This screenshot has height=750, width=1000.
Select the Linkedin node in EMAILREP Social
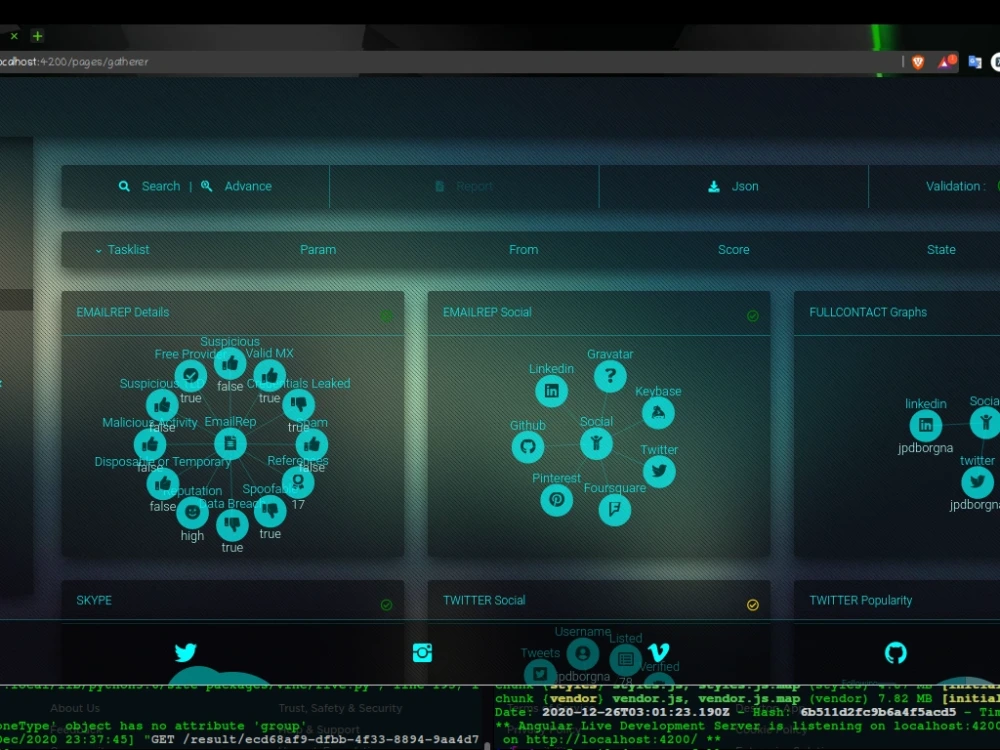click(x=552, y=390)
